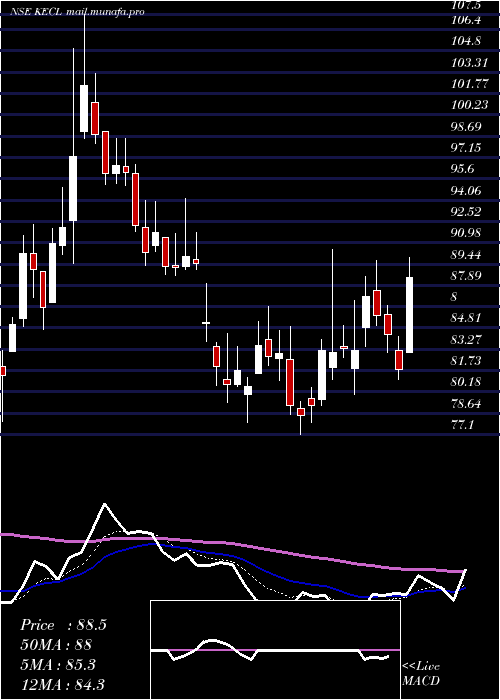Select the 80.18 price axis label
Image resolution: width=500 pixels, height=700 pixels.
466,382
